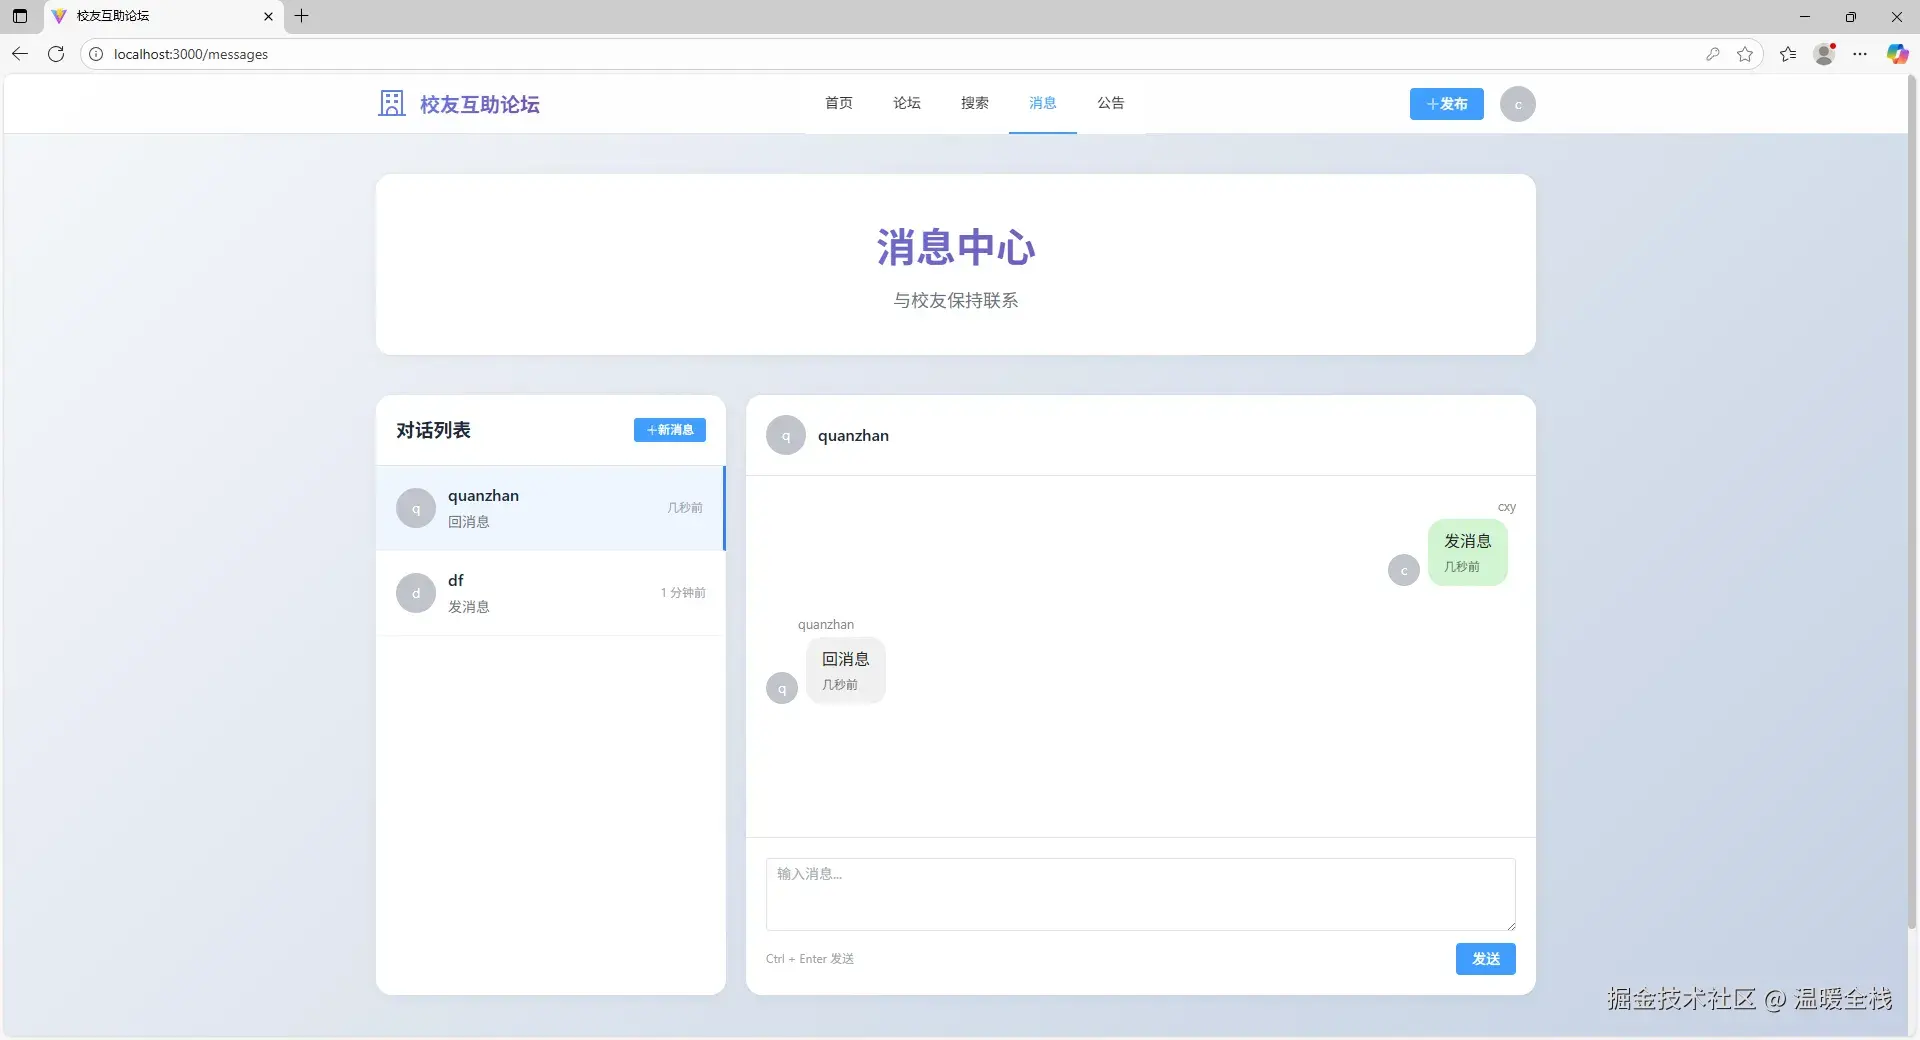Viewport: 1920px width, 1040px height.
Task: Reload the page with refresh icon
Action: pos(56,54)
